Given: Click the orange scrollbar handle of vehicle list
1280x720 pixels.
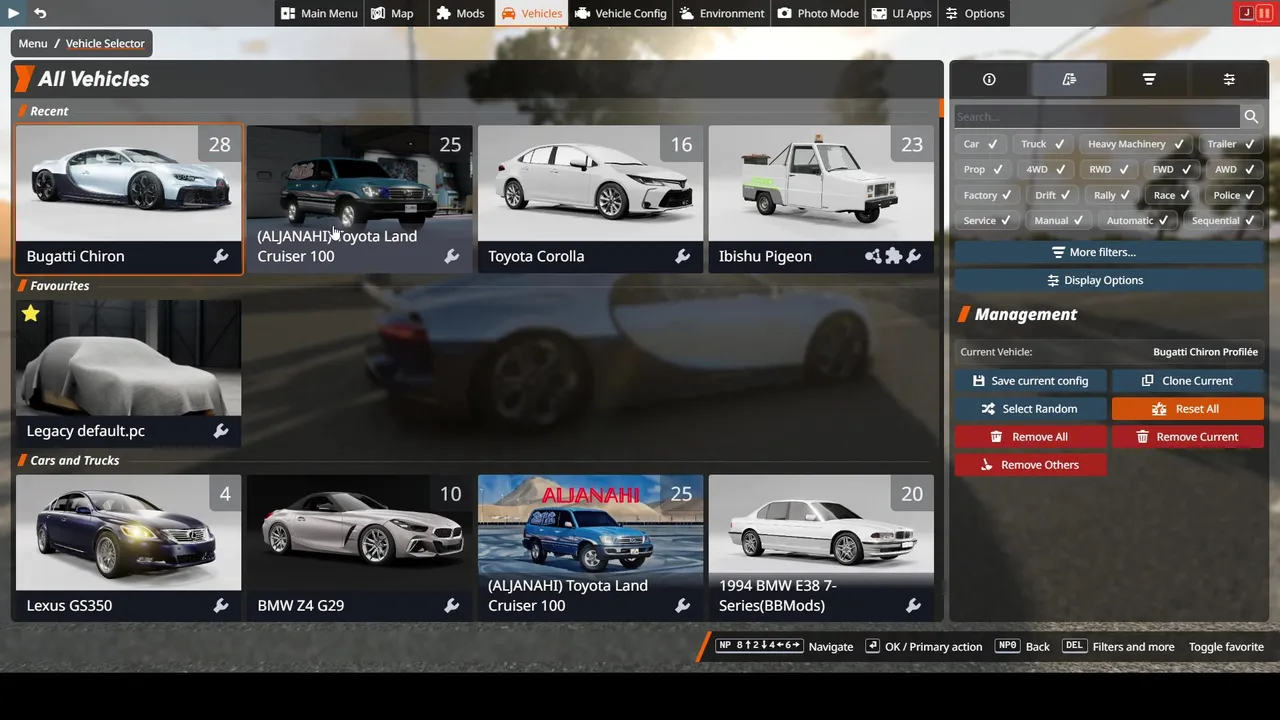Looking at the screenshot, I should click(x=941, y=108).
